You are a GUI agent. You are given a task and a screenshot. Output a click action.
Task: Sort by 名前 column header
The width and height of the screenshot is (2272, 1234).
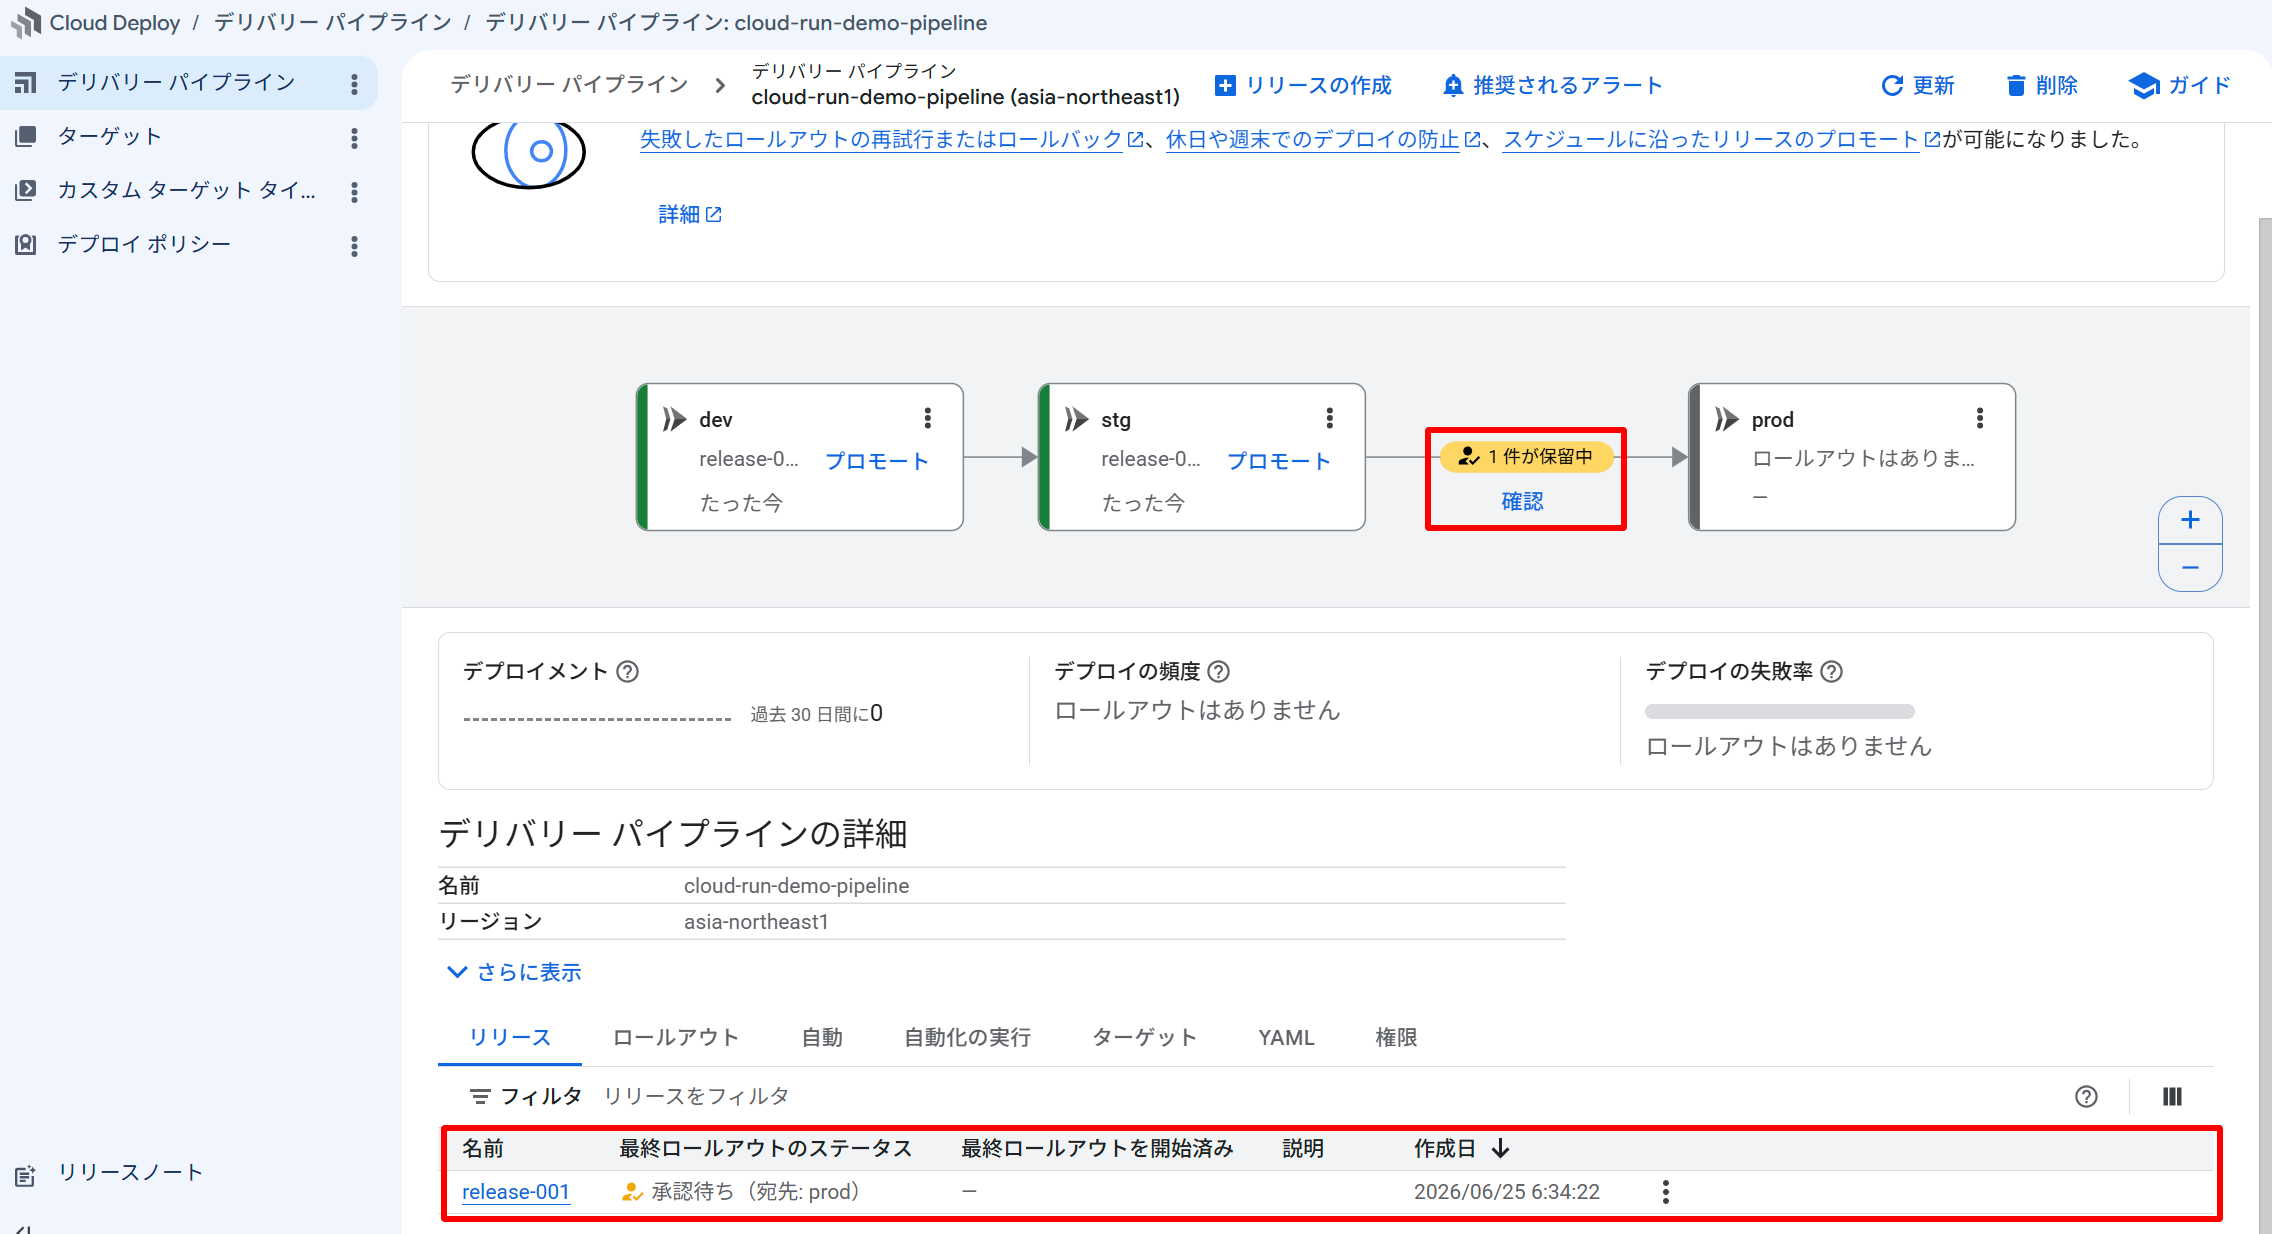click(483, 1149)
